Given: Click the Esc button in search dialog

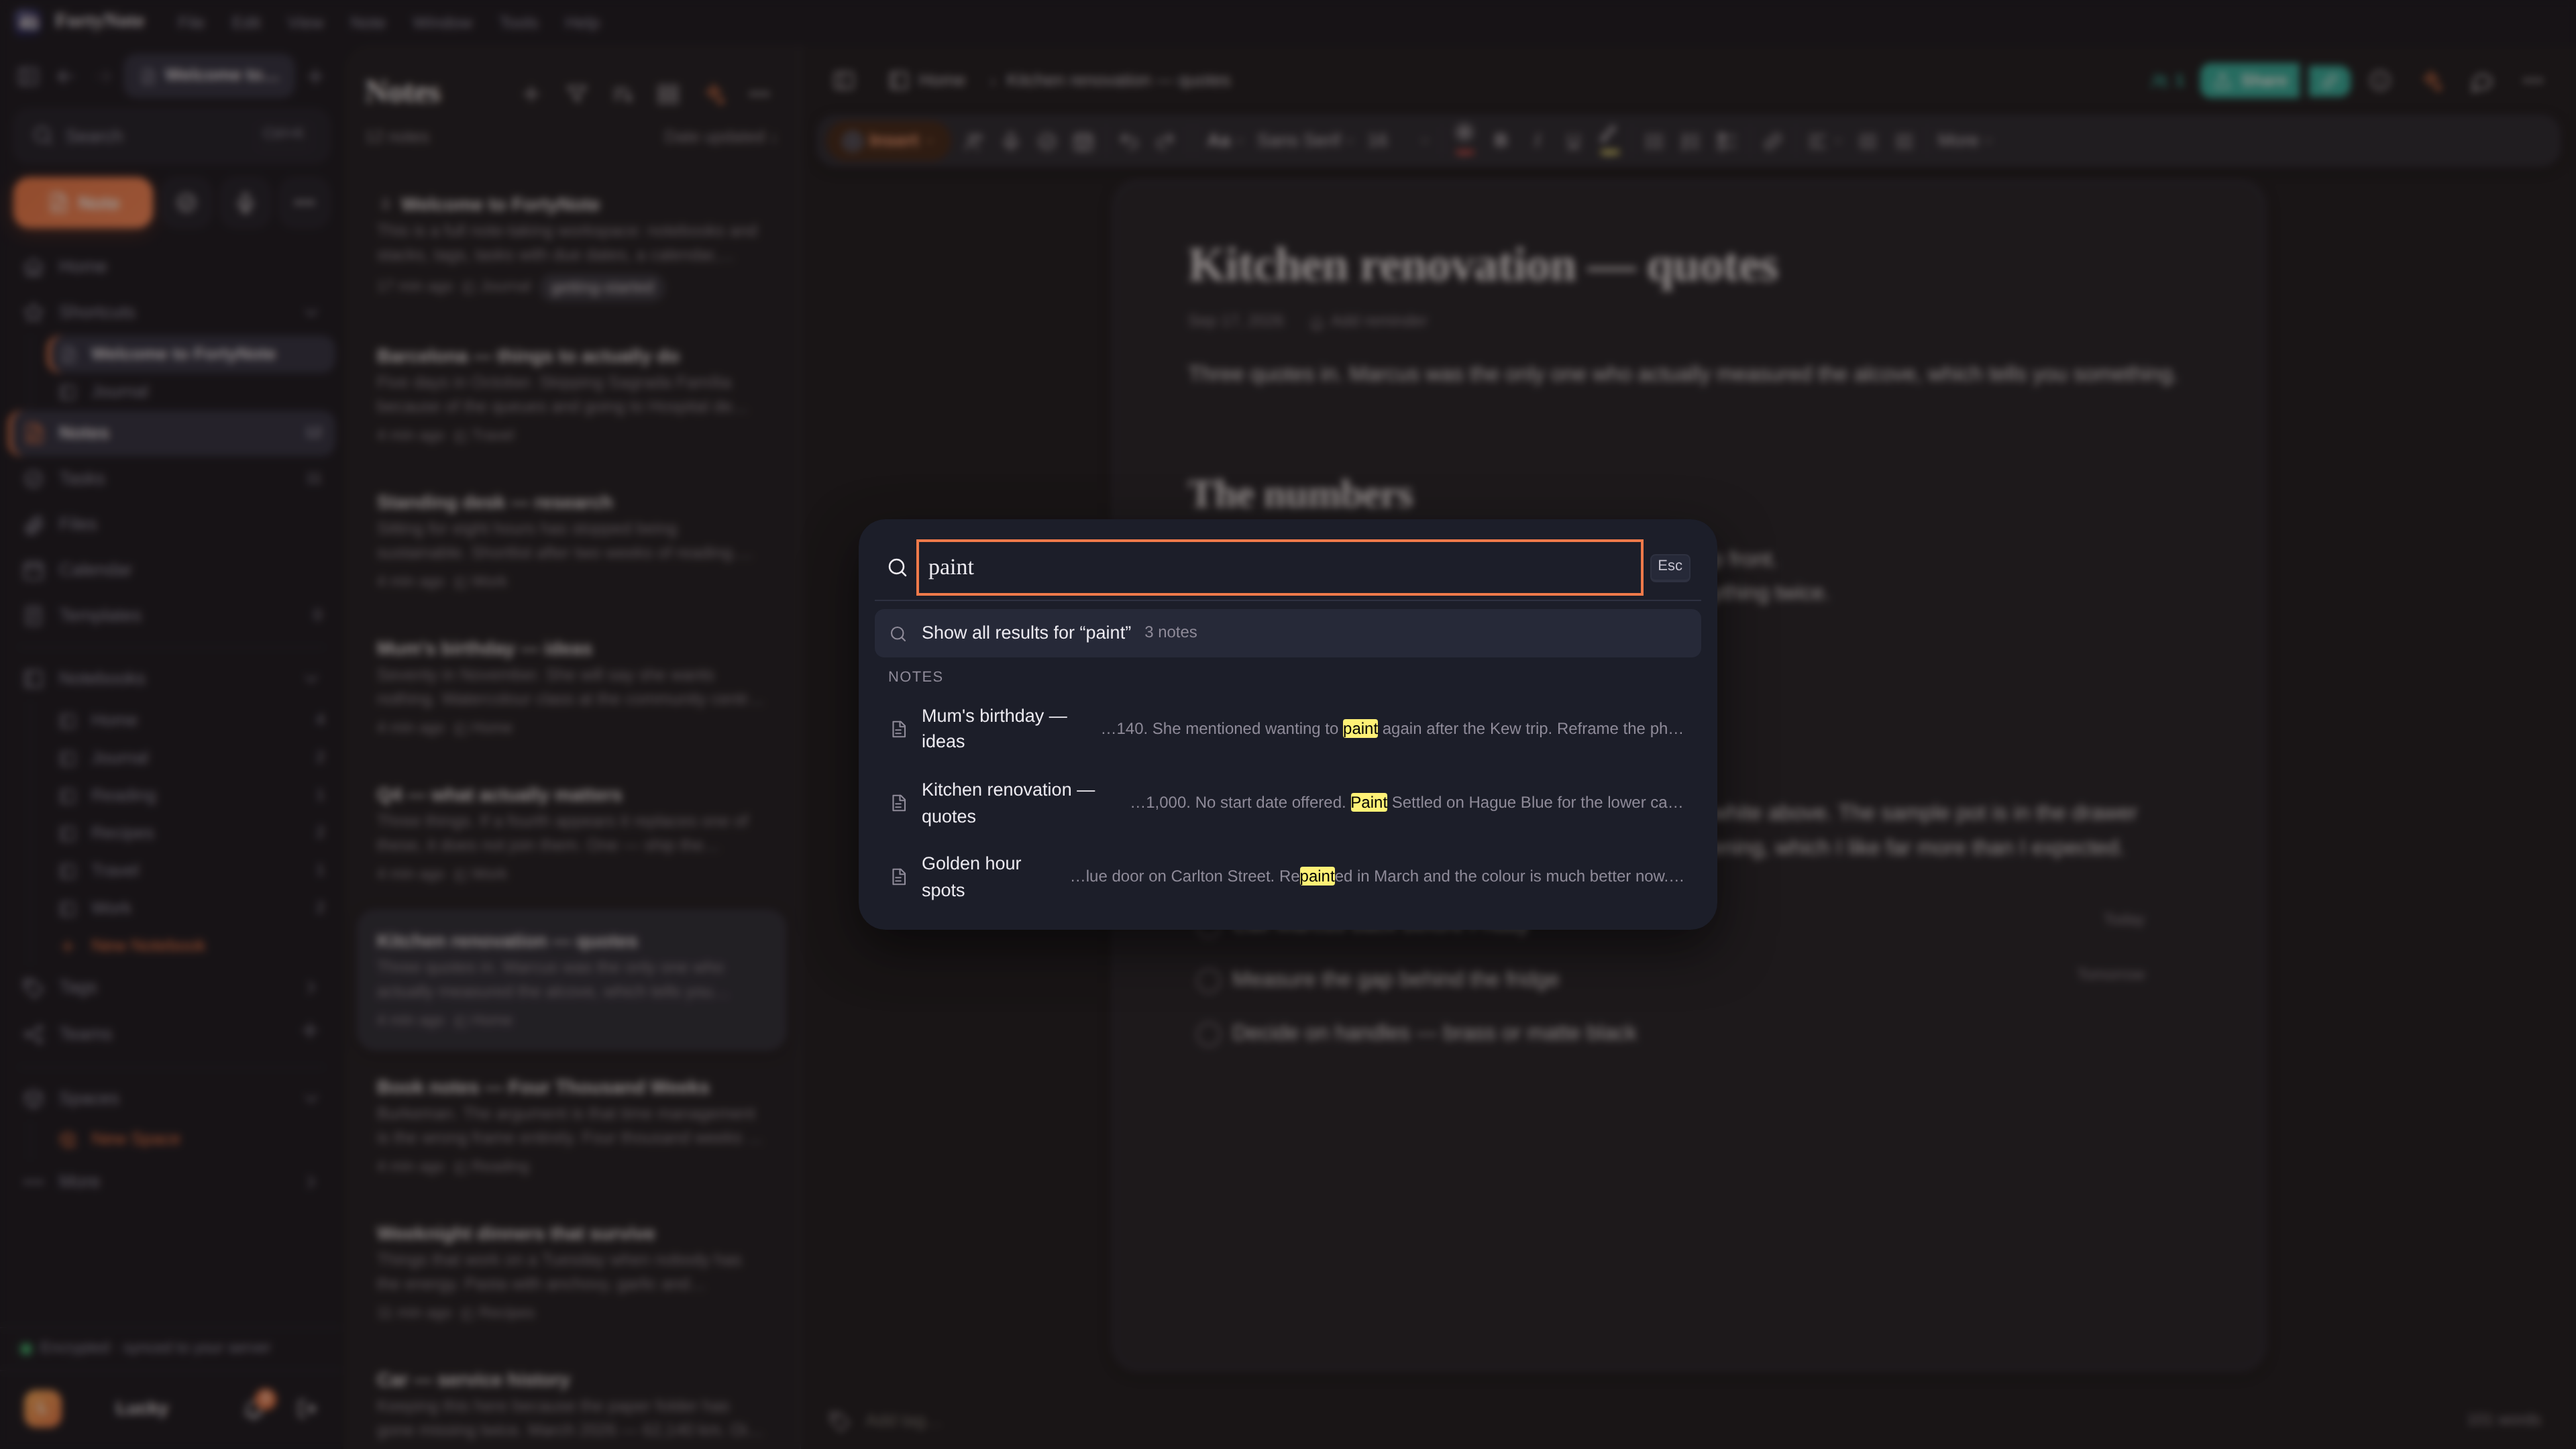Looking at the screenshot, I should click(1669, 566).
